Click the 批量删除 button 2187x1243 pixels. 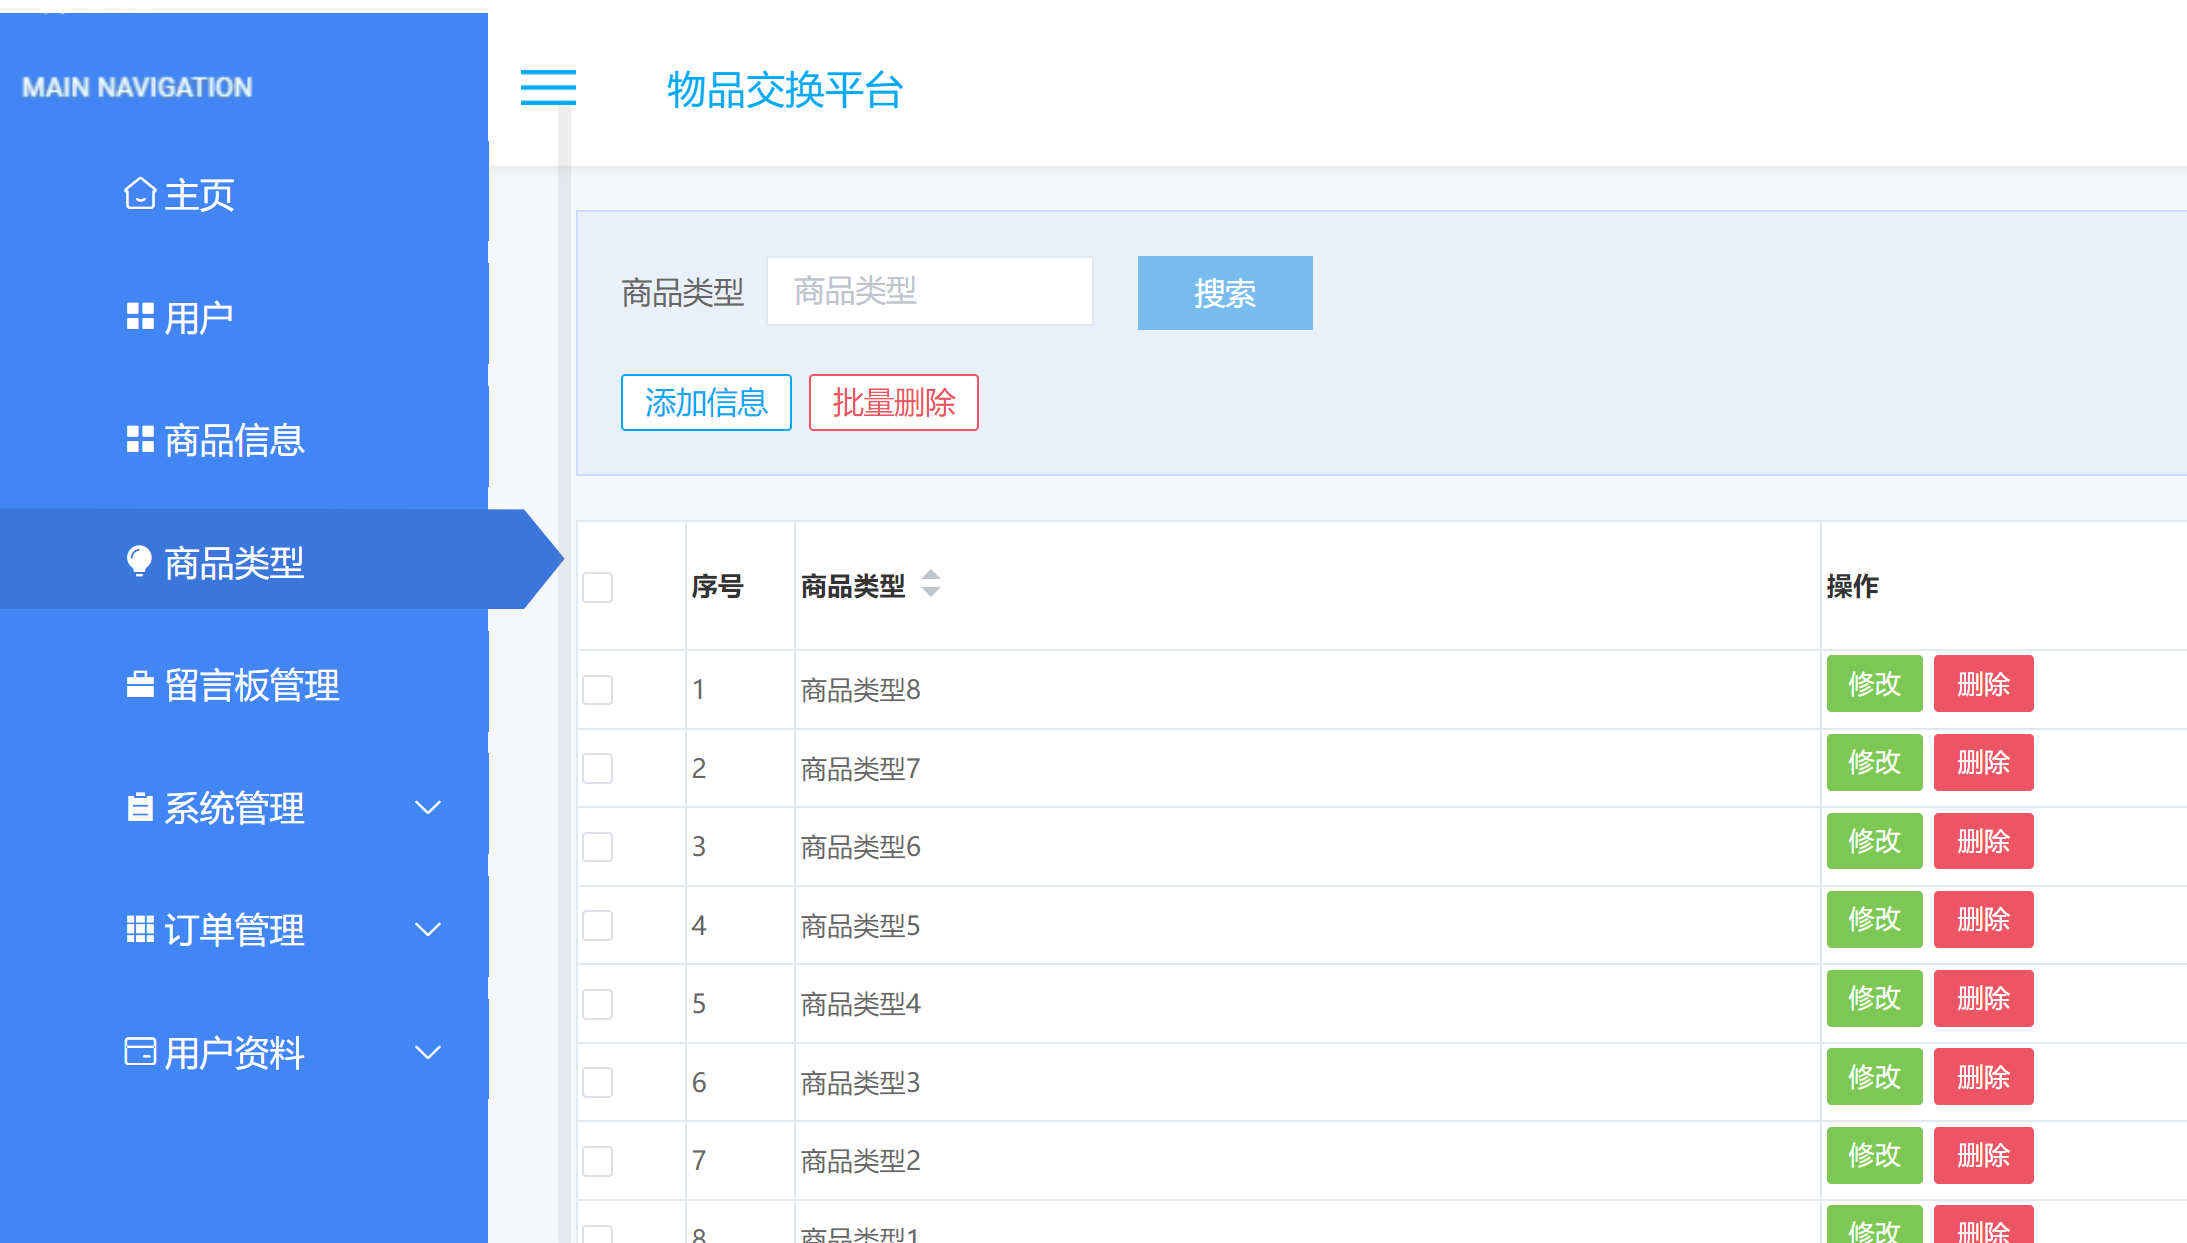(x=894, y=402)
